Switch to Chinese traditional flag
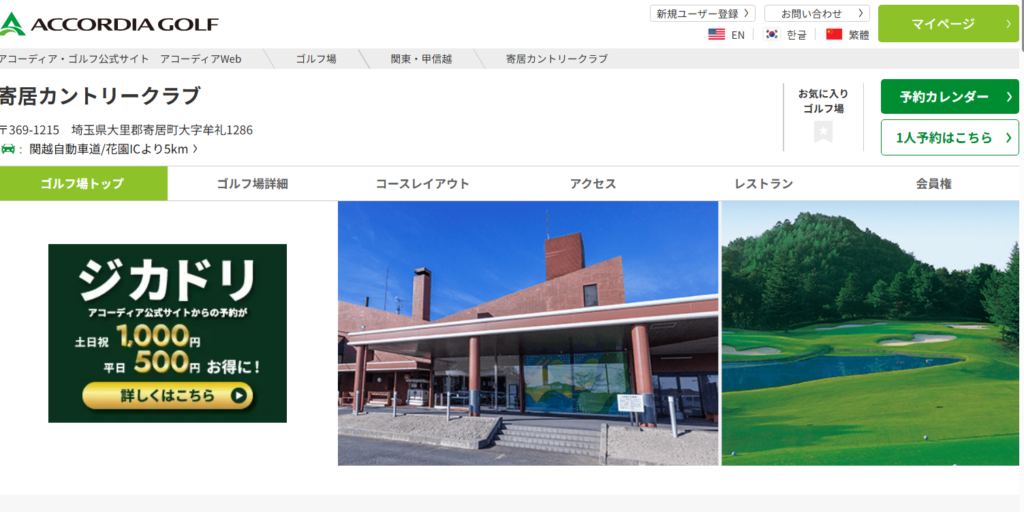Screen dimensions: 1024x512 click(834, 34)
